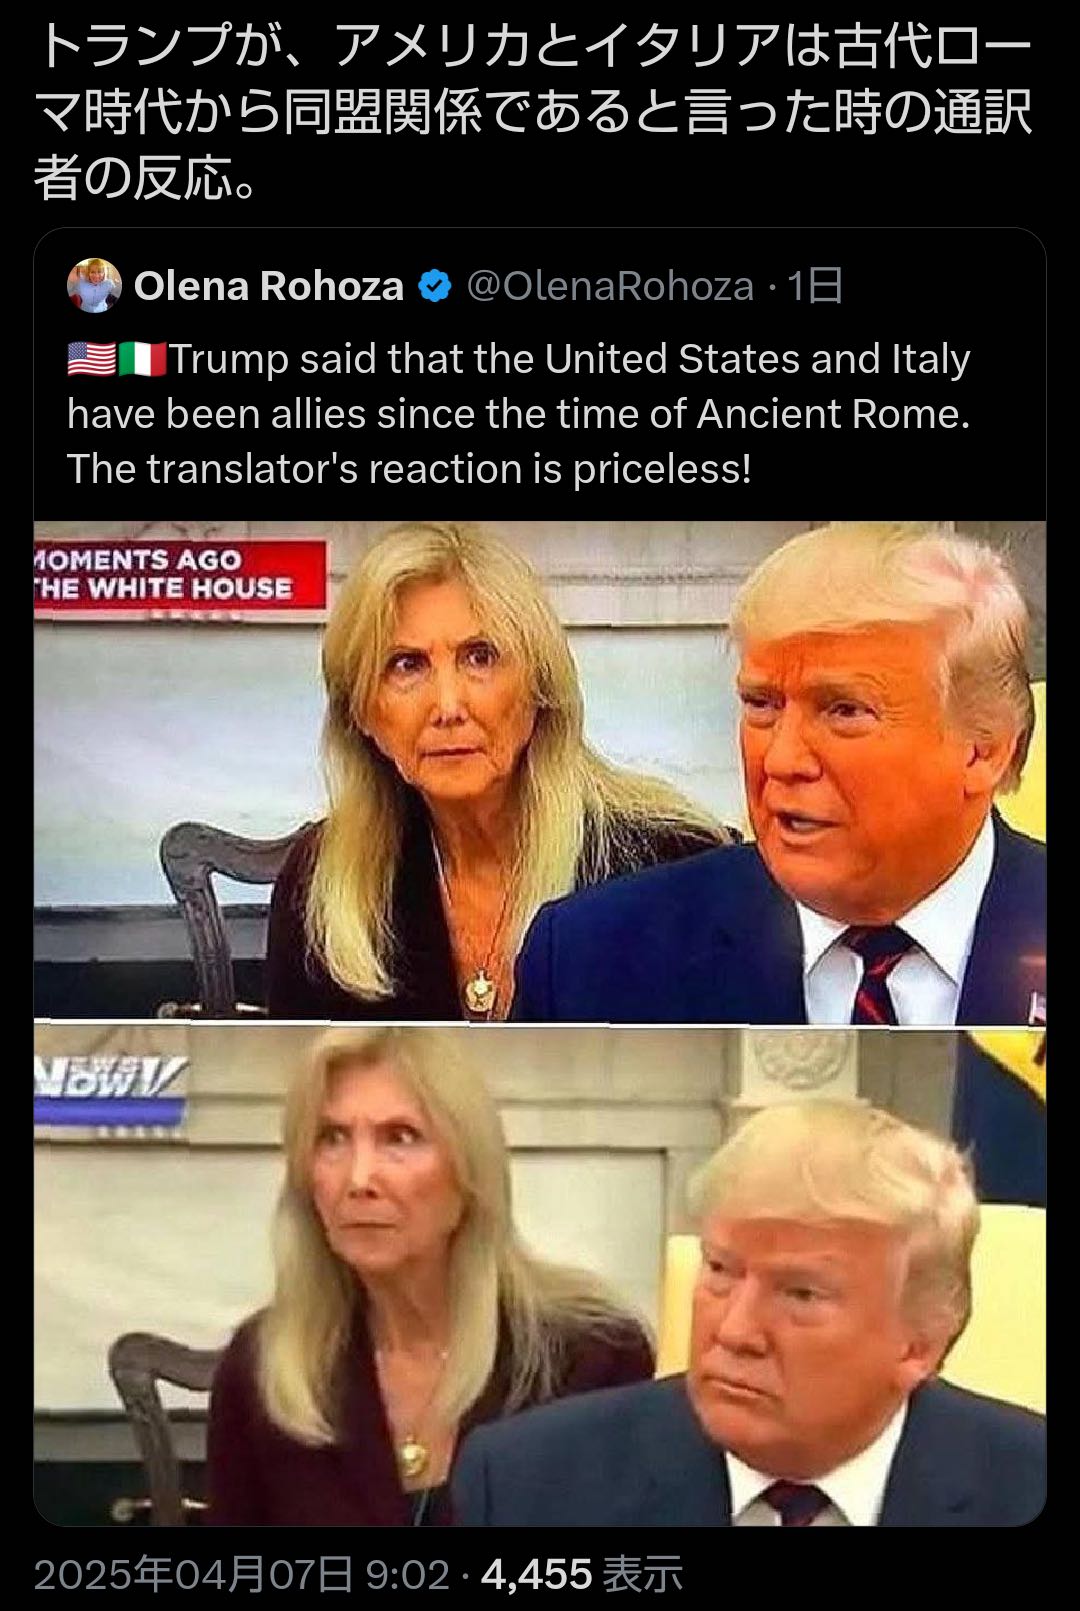Visit the @OlenaRohoza handle
Viewport: 1080px width, 1611px height.
click(x=610, y=287)
